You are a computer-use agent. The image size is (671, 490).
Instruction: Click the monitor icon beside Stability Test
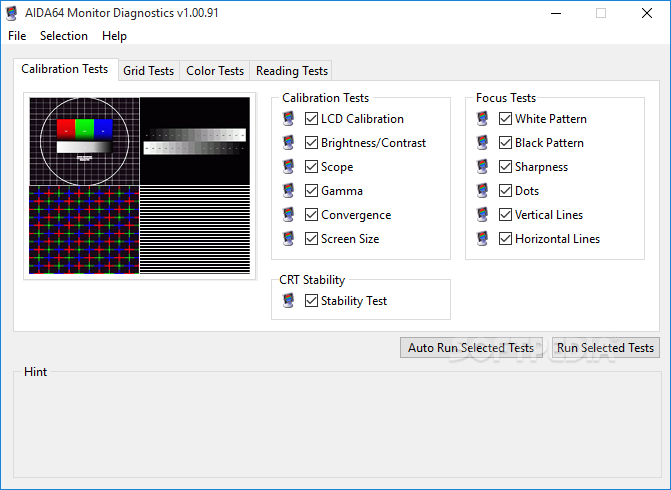(x=289, y=300)
